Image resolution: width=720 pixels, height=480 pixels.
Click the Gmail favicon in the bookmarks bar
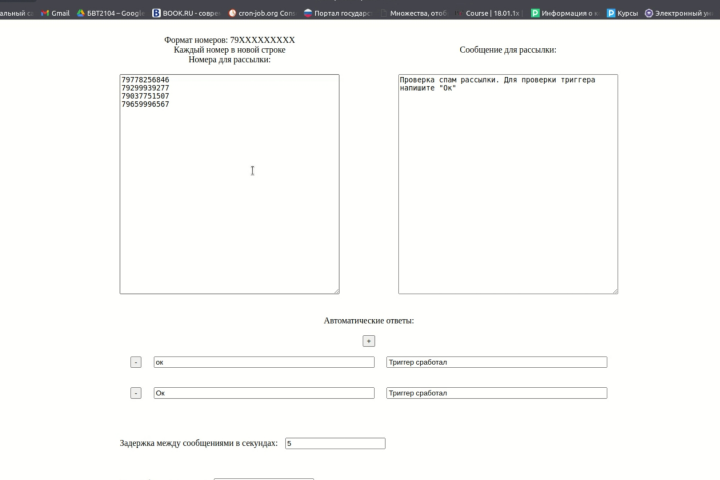pos(45,13)
